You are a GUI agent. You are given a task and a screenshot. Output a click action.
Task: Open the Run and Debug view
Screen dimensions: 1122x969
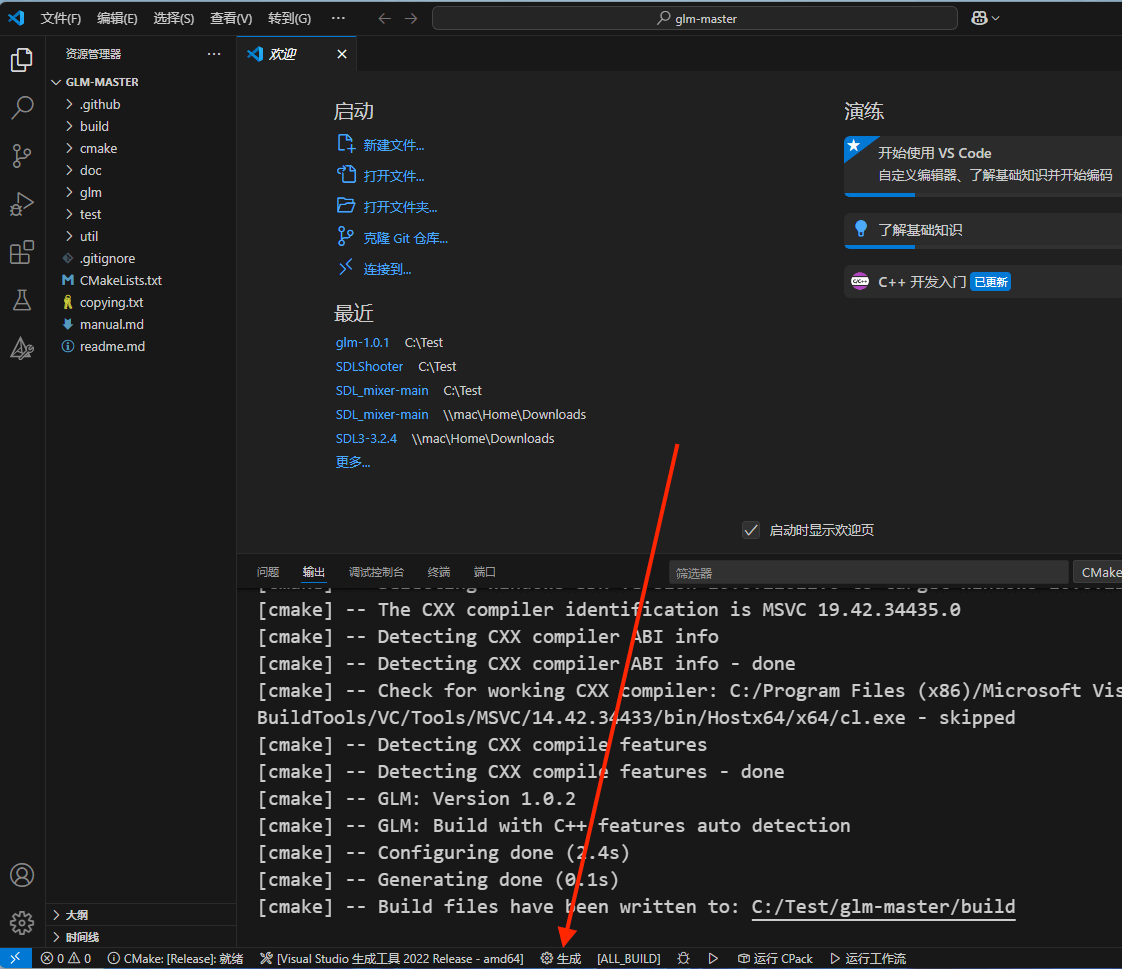click(22, 204)
